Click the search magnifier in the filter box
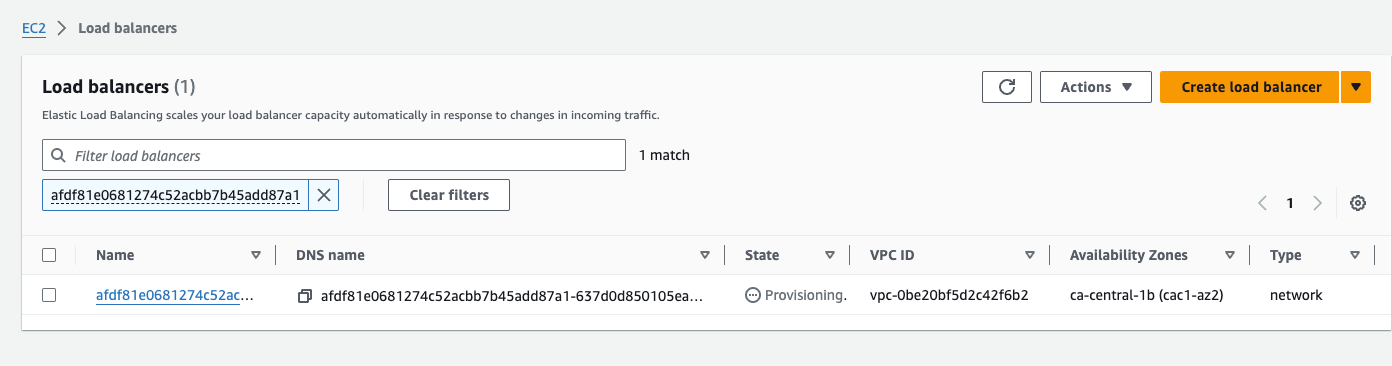Screen dimensions: 1392x366 click(x=59, y=156)
